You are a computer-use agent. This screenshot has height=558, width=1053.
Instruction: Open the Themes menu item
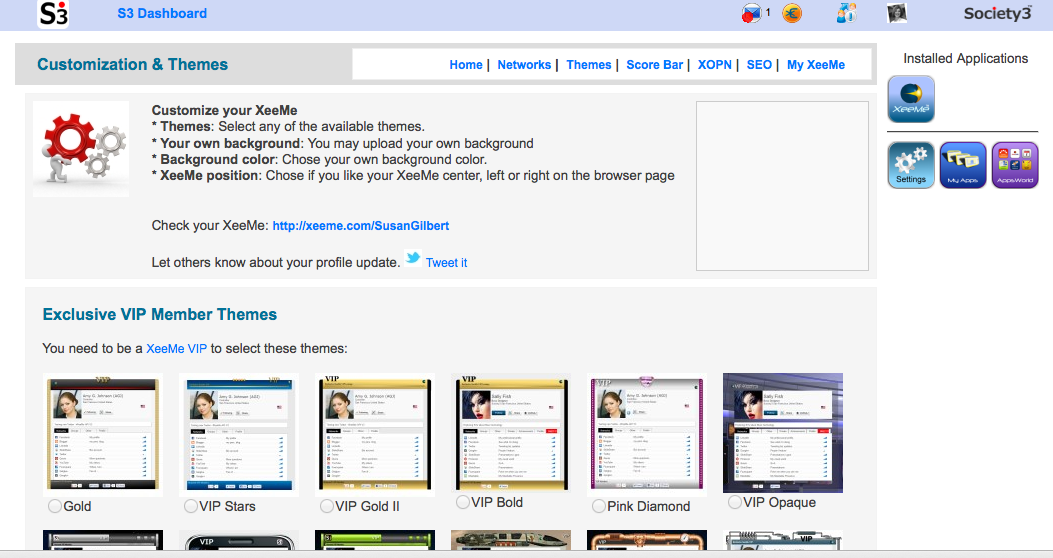pos(588,65)
